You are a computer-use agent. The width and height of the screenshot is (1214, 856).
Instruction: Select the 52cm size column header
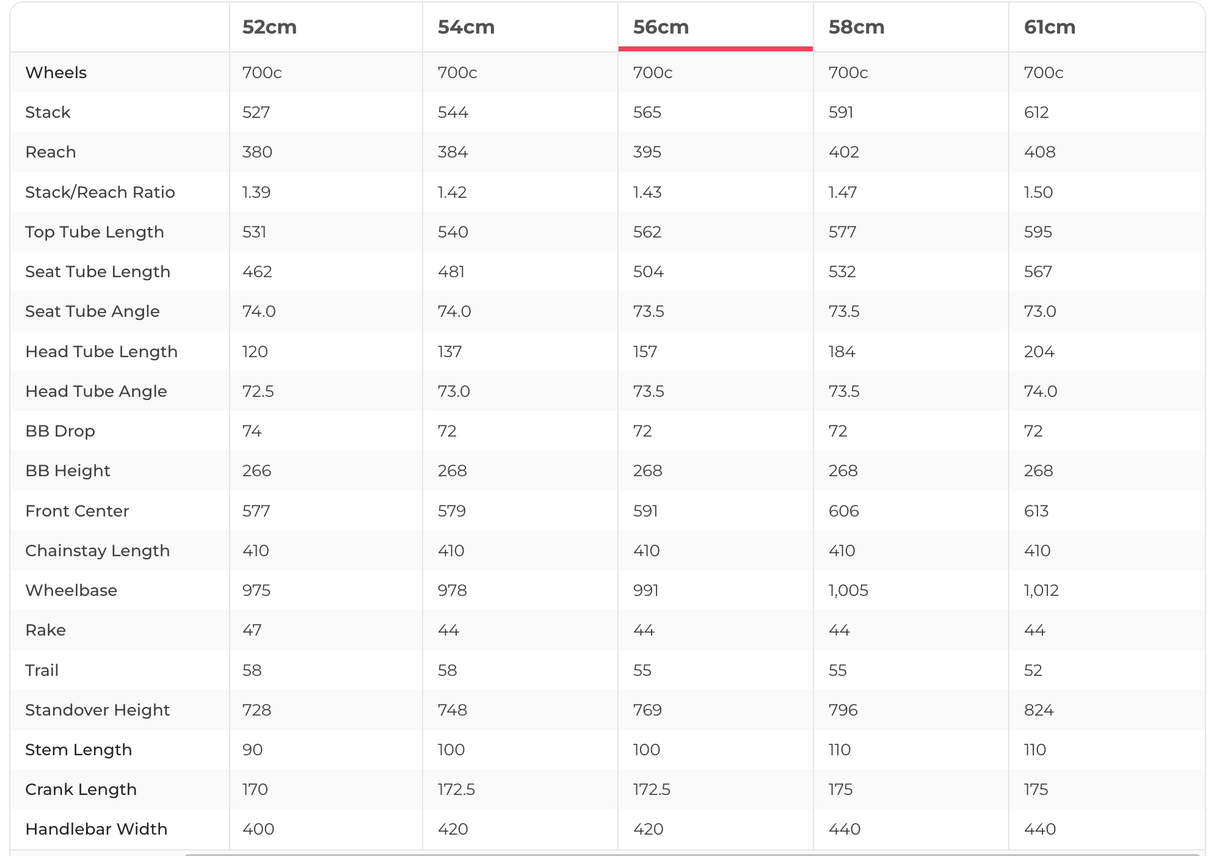269,28
